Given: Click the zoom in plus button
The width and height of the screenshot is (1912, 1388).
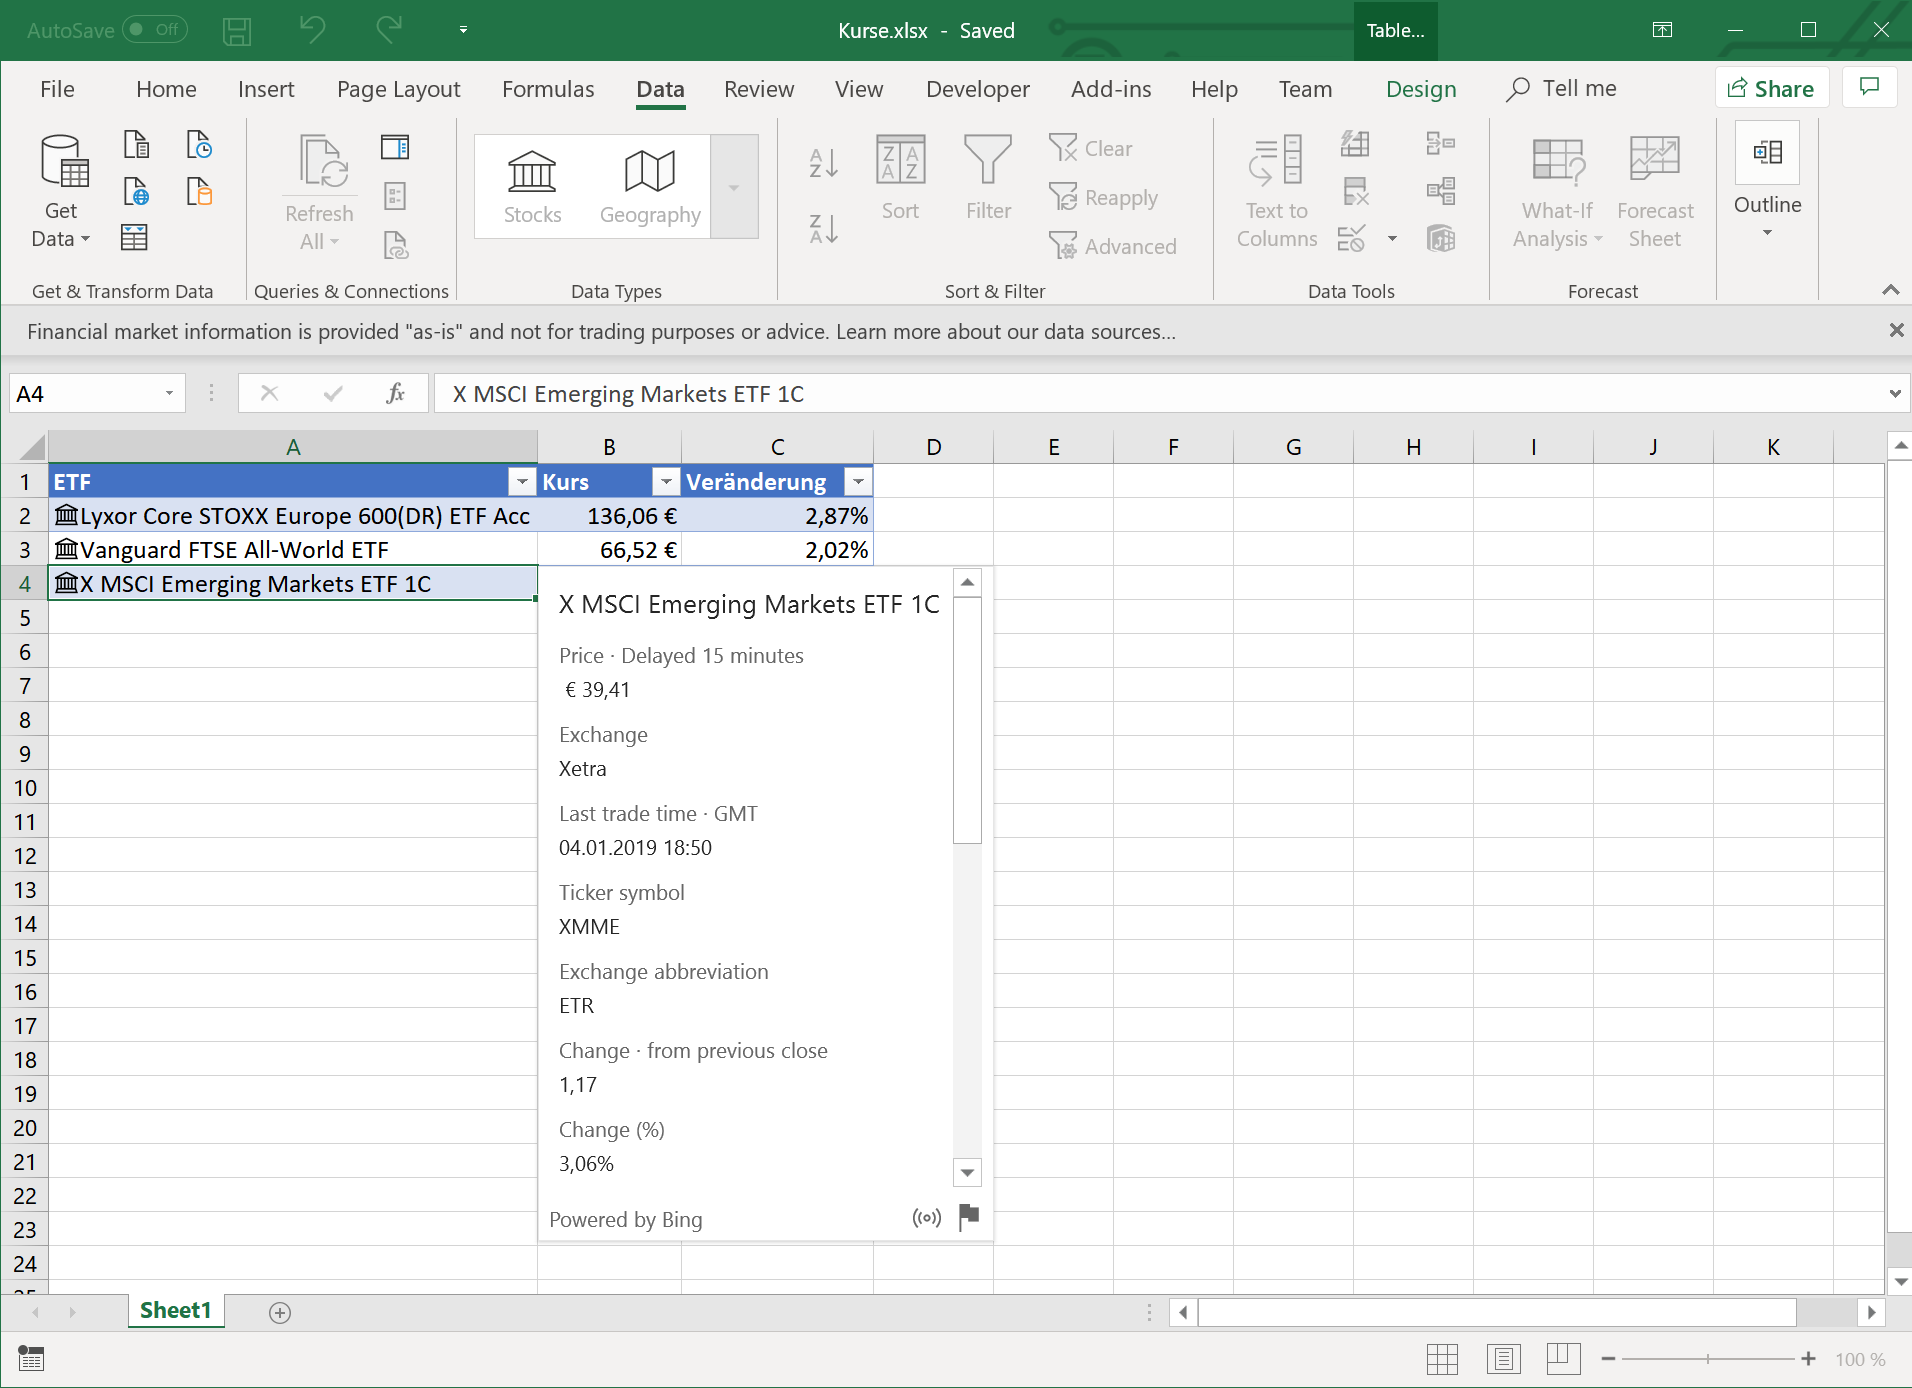Looking at the screenshot, I should 1808,1359.
